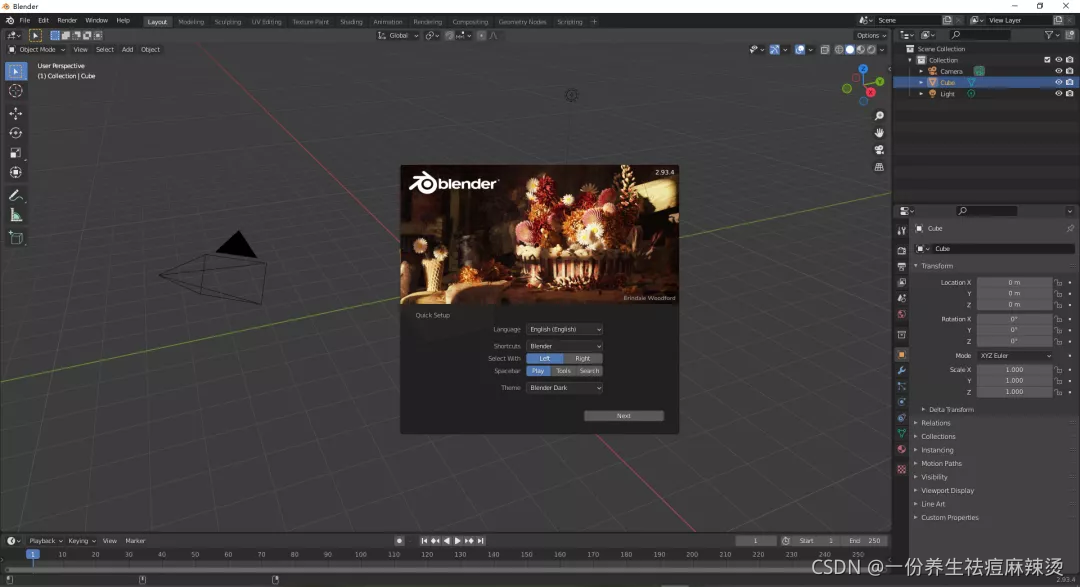Open the Render menu
The width and height of the screenshot is (1080, 587).
[x=67, y=21]
